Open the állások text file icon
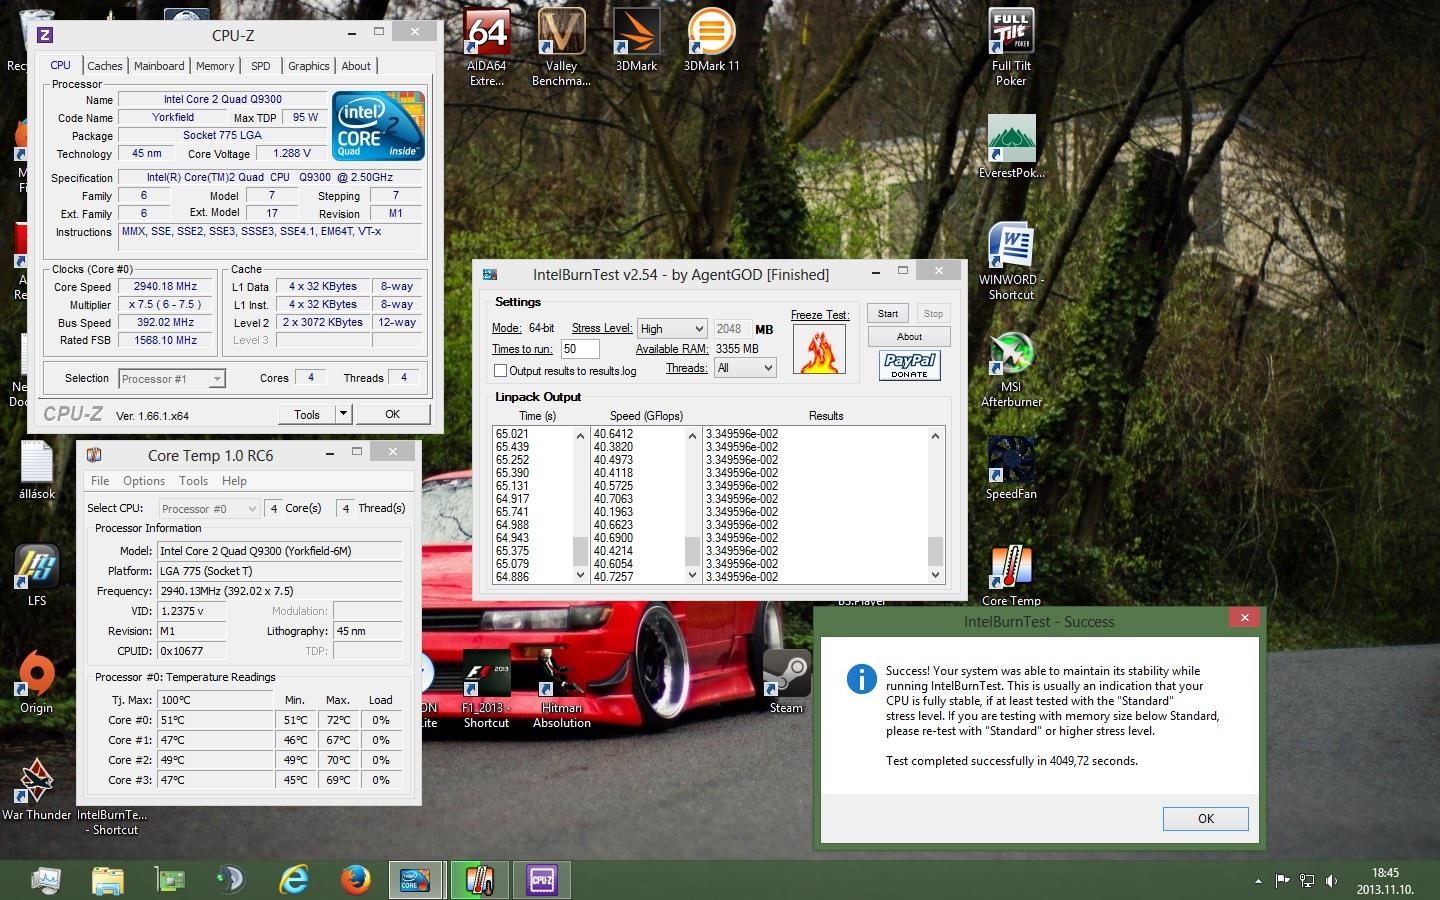 (36, 468)
